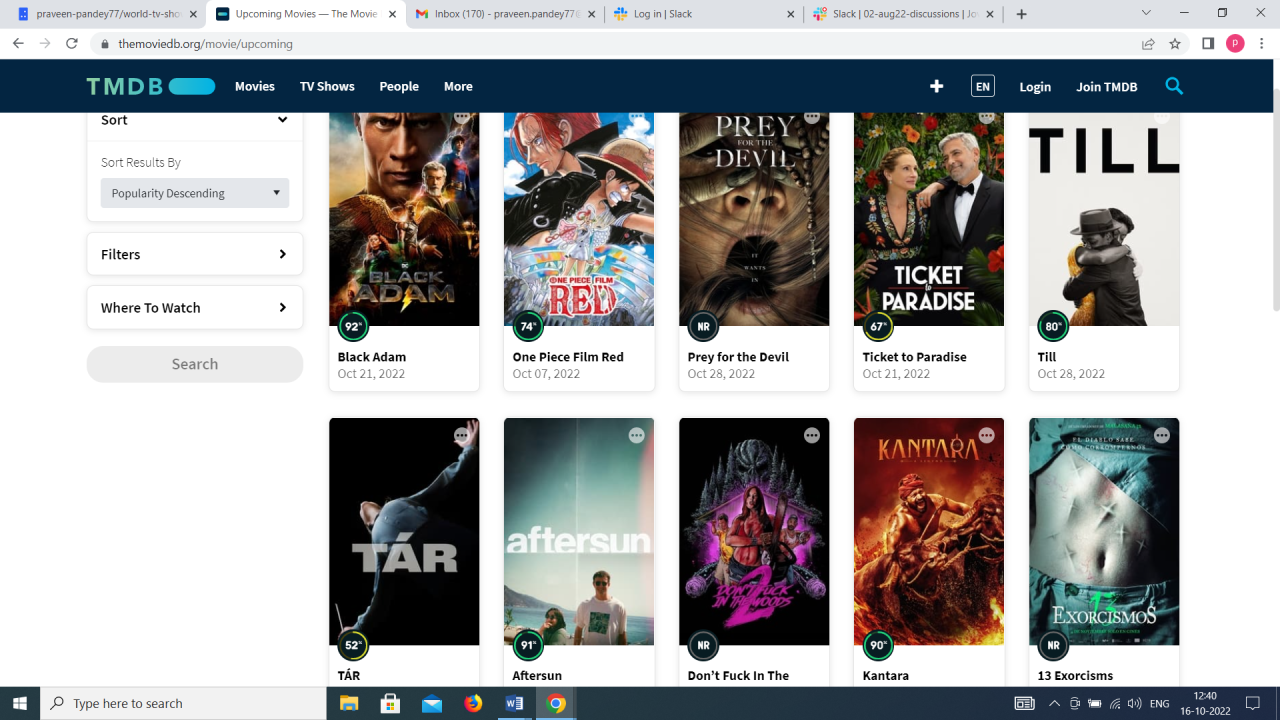
Task: Open TÁR movie poster thumbnail
Action: [404, 531]
